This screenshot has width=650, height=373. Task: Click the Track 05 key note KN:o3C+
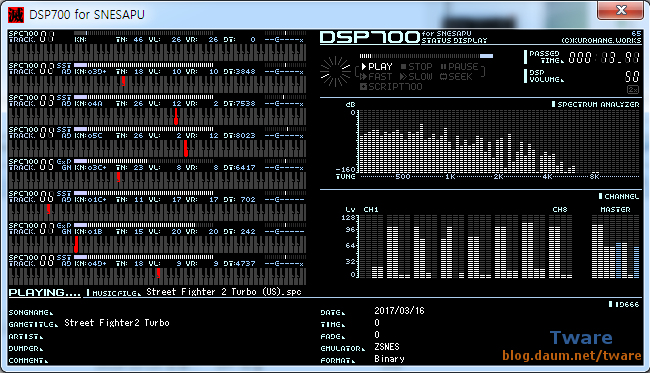(90, 167)
